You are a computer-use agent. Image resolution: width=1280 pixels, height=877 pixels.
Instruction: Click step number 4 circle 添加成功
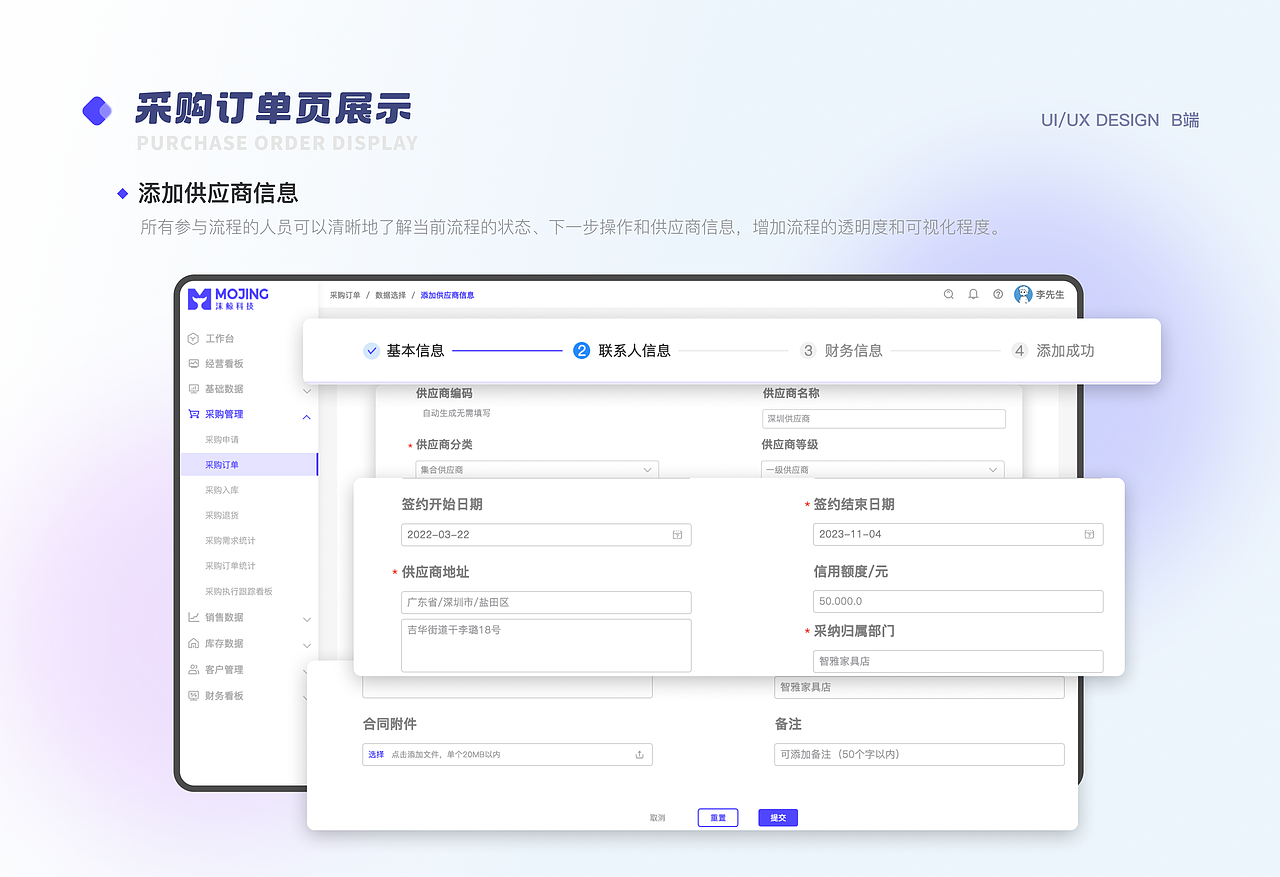(x=1019, y=351)
